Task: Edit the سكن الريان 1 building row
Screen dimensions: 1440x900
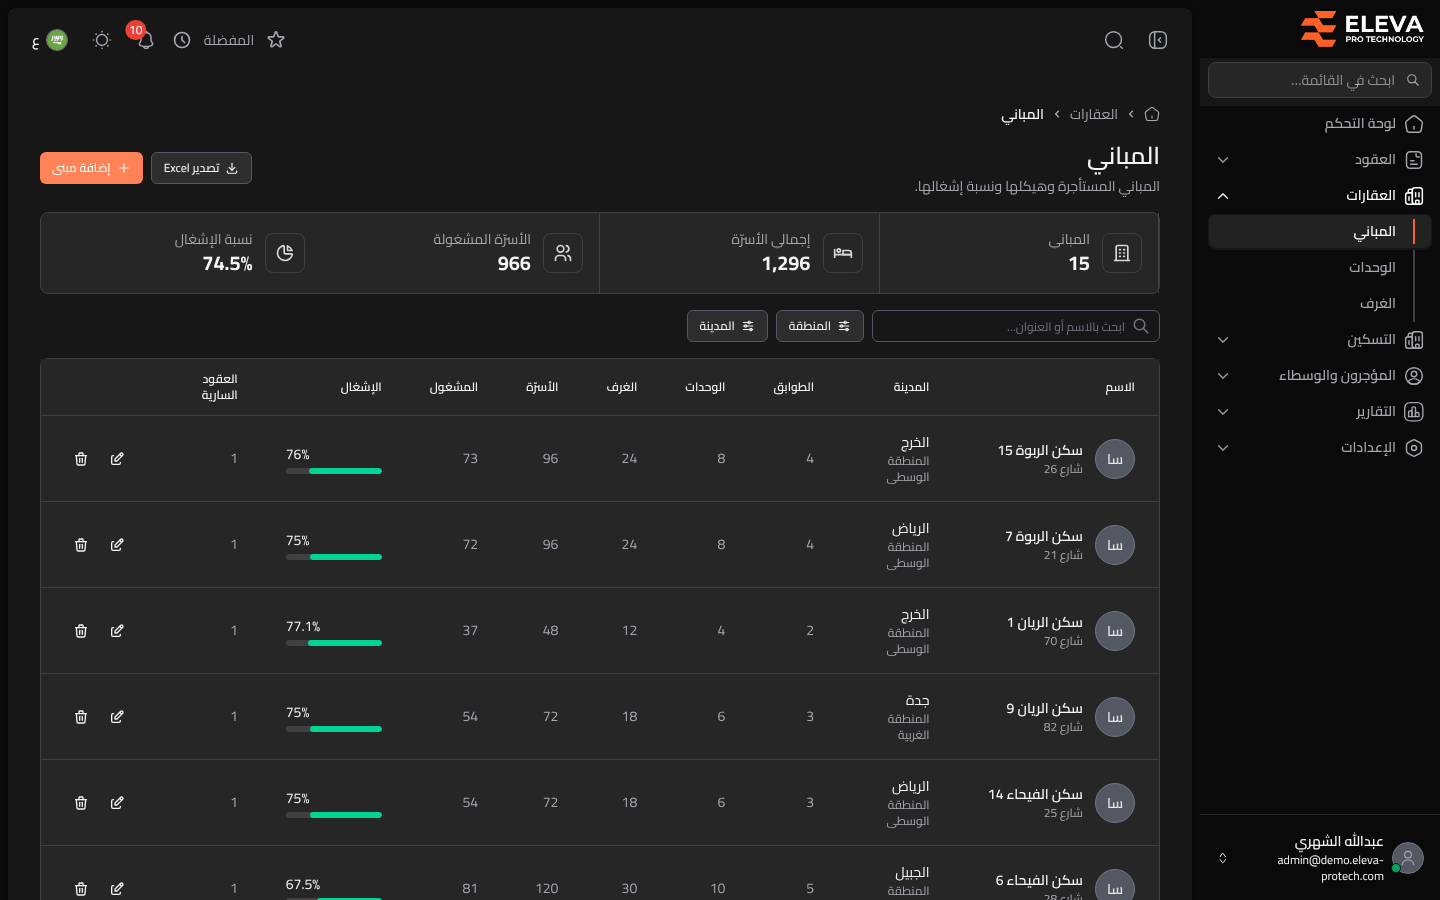Action: (117, 631)
